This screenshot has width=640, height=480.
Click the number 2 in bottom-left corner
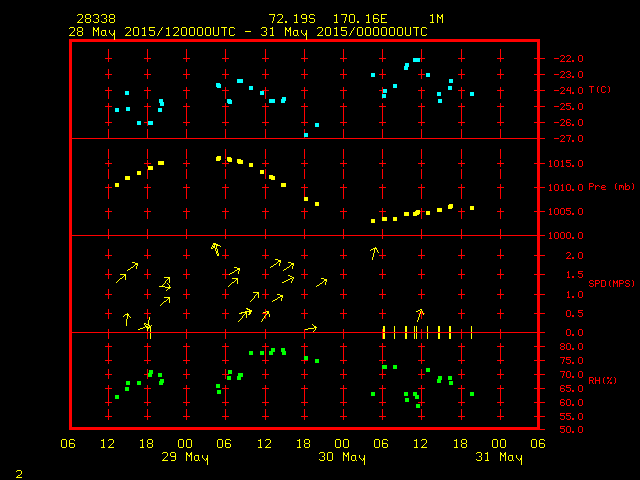18,472
